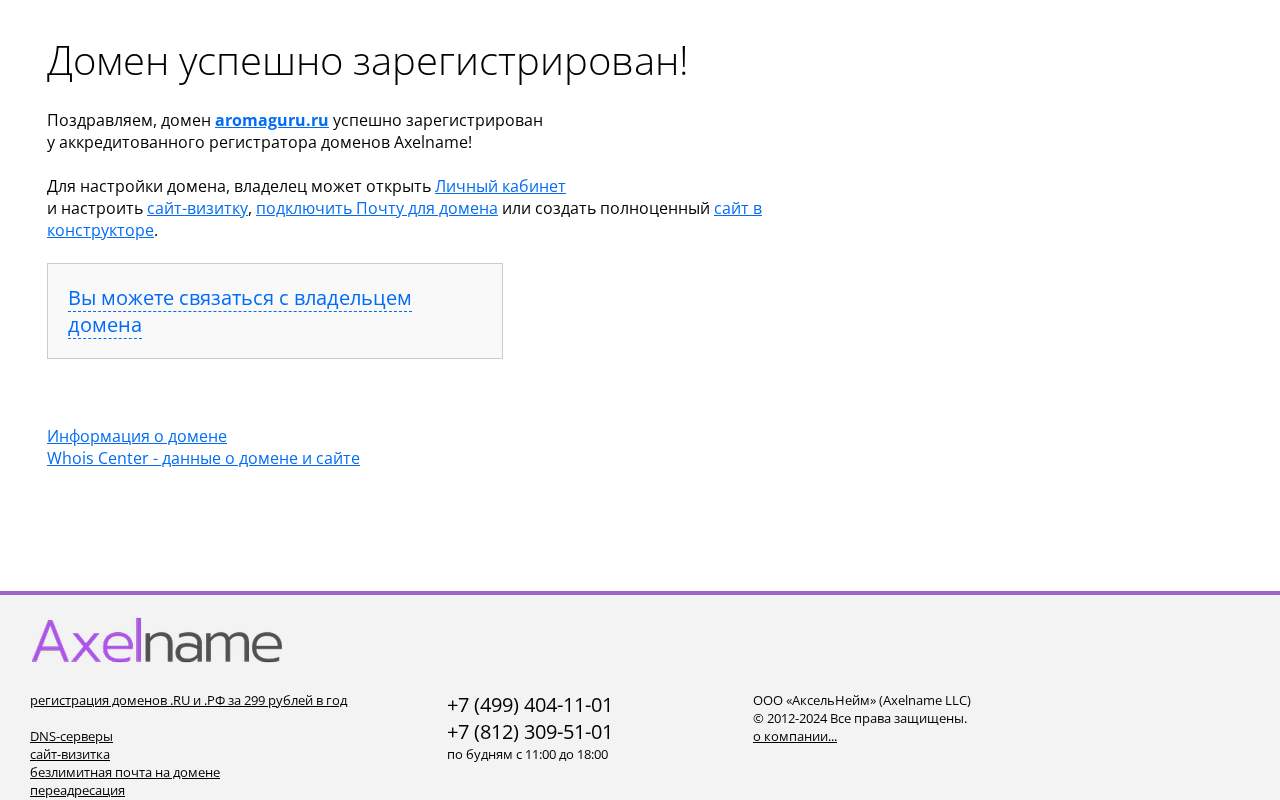Go to DNS-серверы footer link
The width and height of the screenshot is (1280, 800).
pos(71,736)
